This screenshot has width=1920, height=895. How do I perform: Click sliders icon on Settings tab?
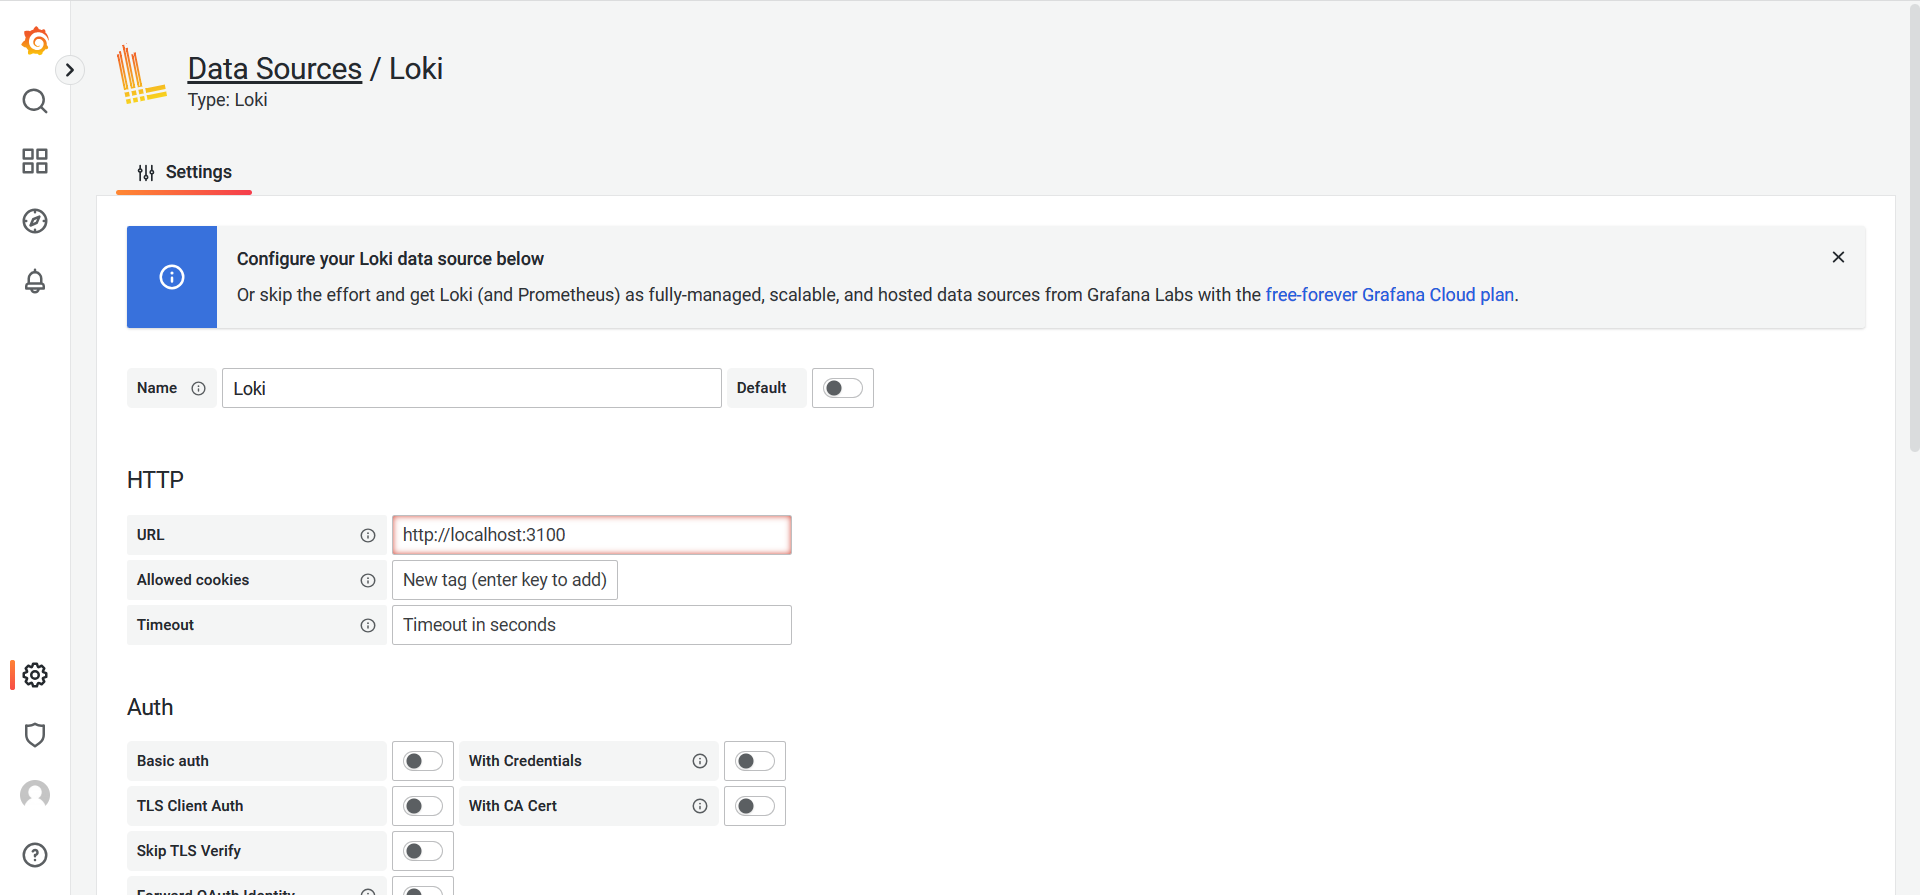(146, 172)
